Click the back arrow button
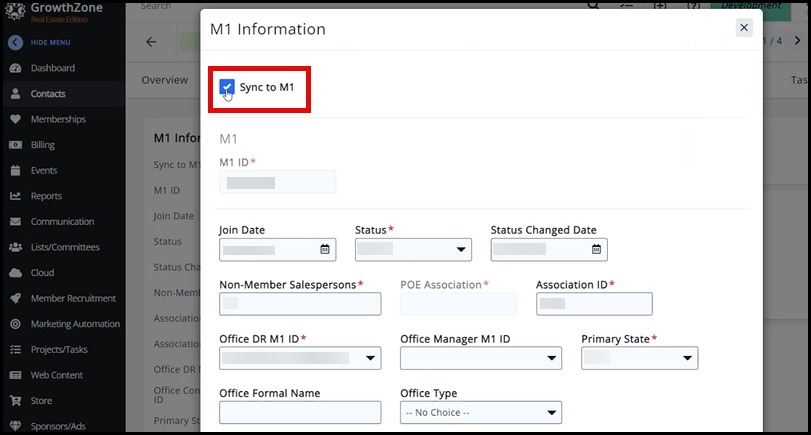This screenshot has height=435, width=811. point(152,42)
